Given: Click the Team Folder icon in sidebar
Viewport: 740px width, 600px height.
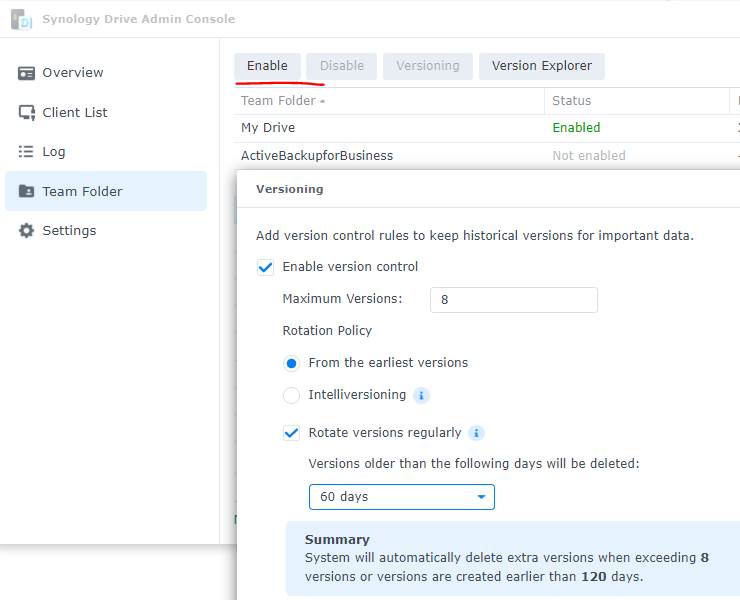Looking at the screenshot, I should coord(26,191).
